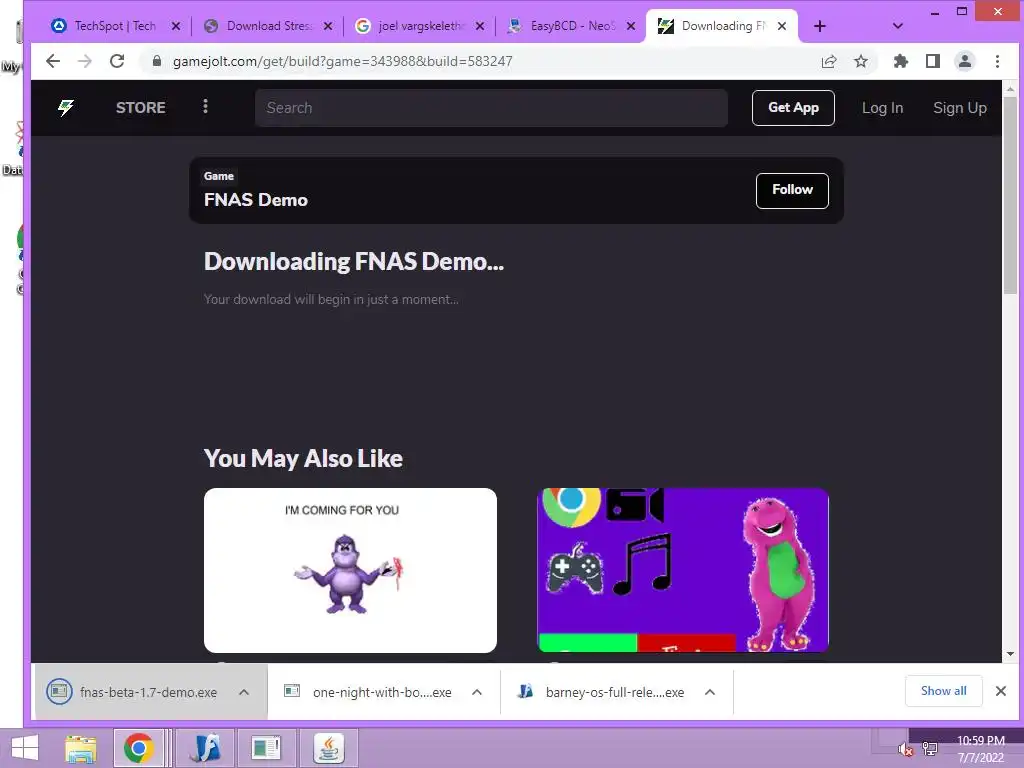Select the Chrome taskbar button
Image resolution: width=1024 pixels, height=768 pixels.
point(138,748)
